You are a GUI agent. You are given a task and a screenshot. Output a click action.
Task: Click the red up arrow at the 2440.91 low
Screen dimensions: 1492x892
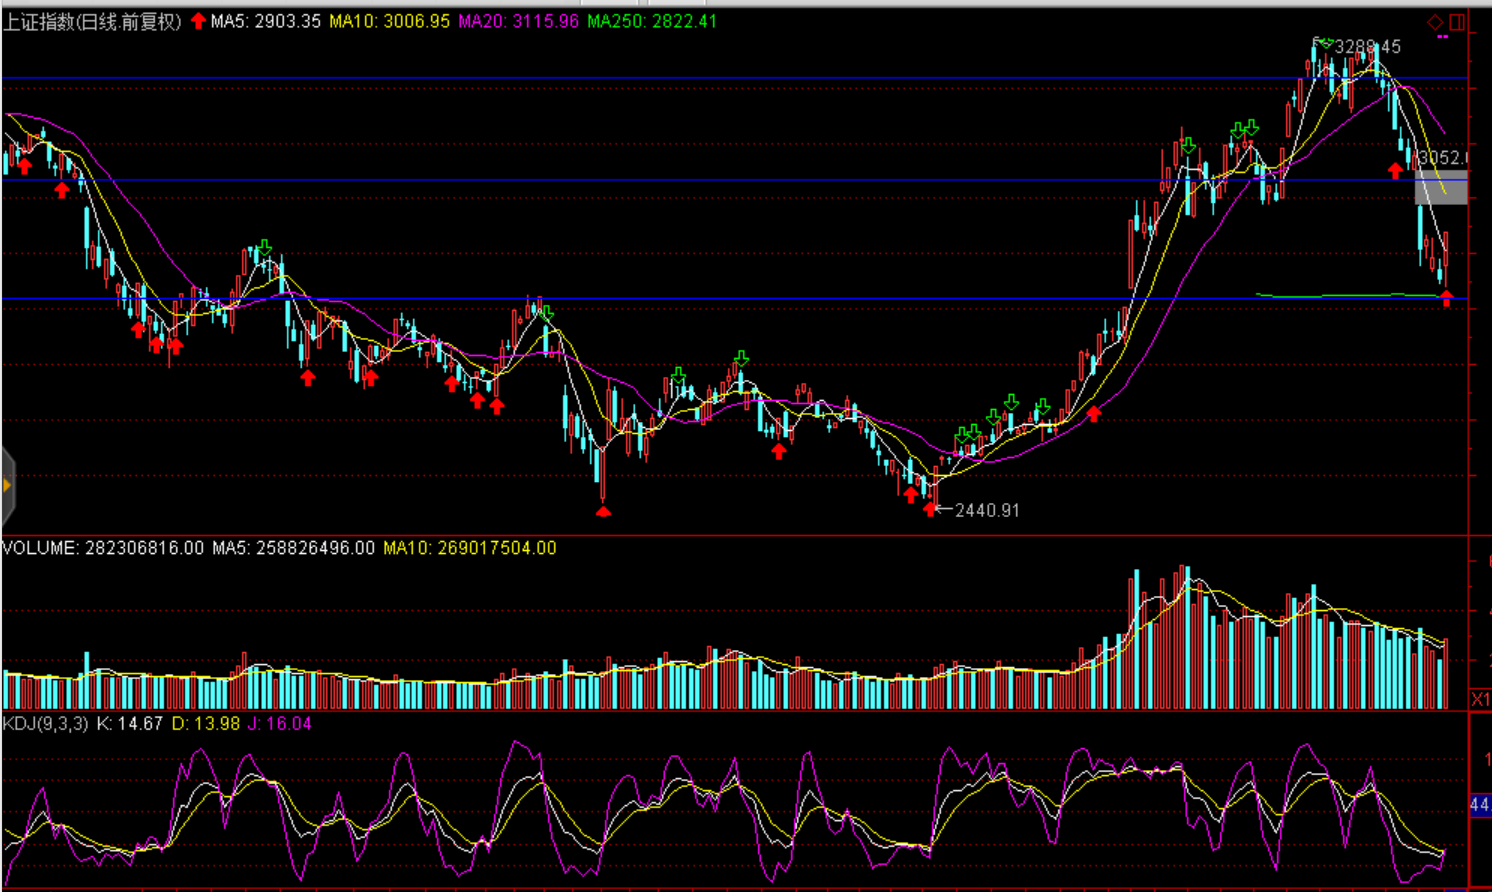click(x=931, y=510)
